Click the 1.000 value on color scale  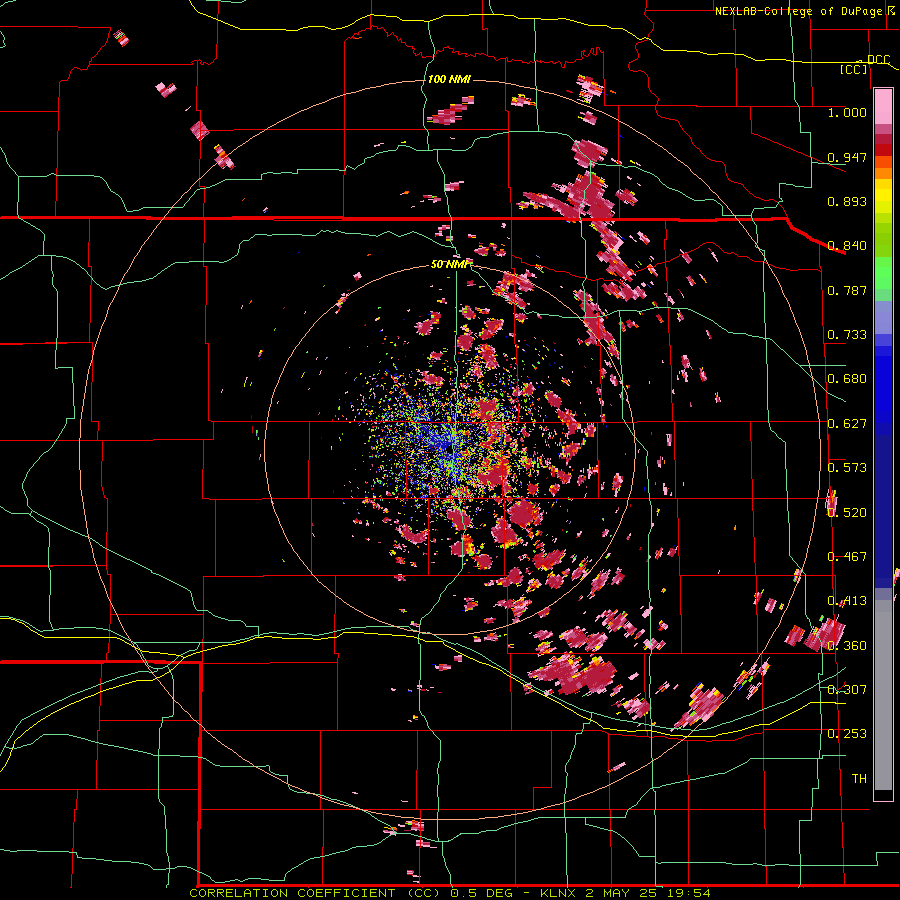847,112
